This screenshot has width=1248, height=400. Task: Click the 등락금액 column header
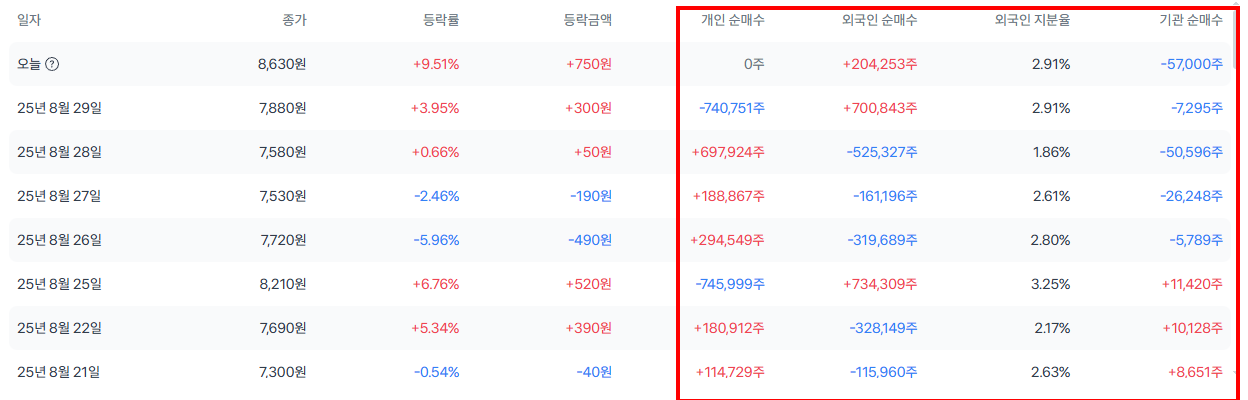[588, 20]
